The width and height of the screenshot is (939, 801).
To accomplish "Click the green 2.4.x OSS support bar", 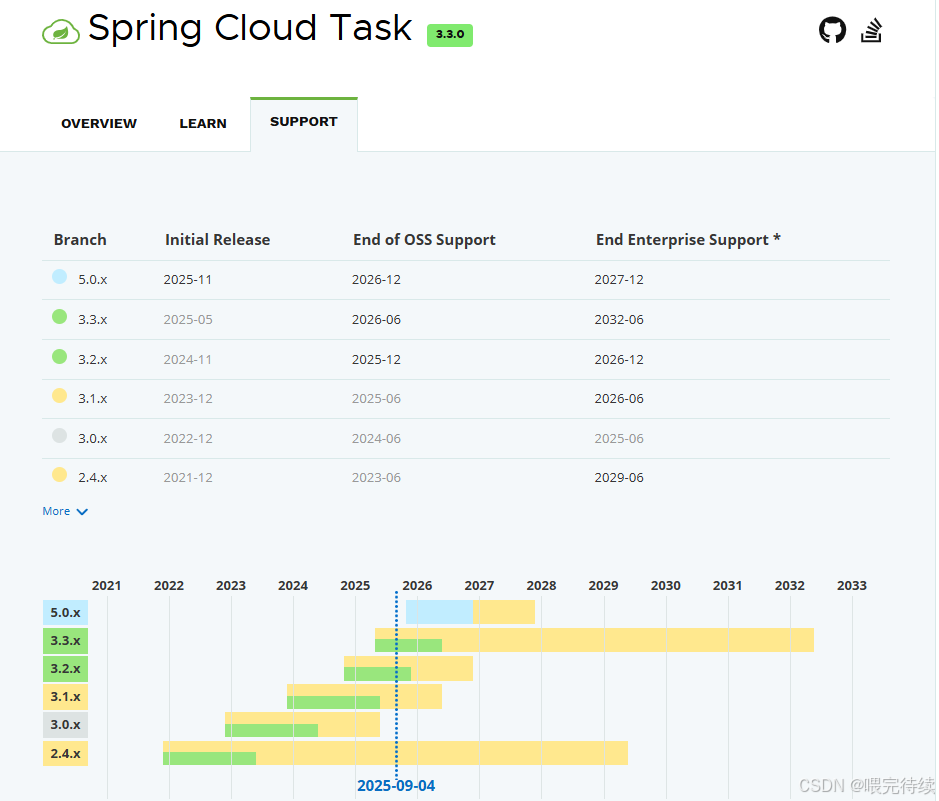I will pyautogui.click(x=210, y=758).
